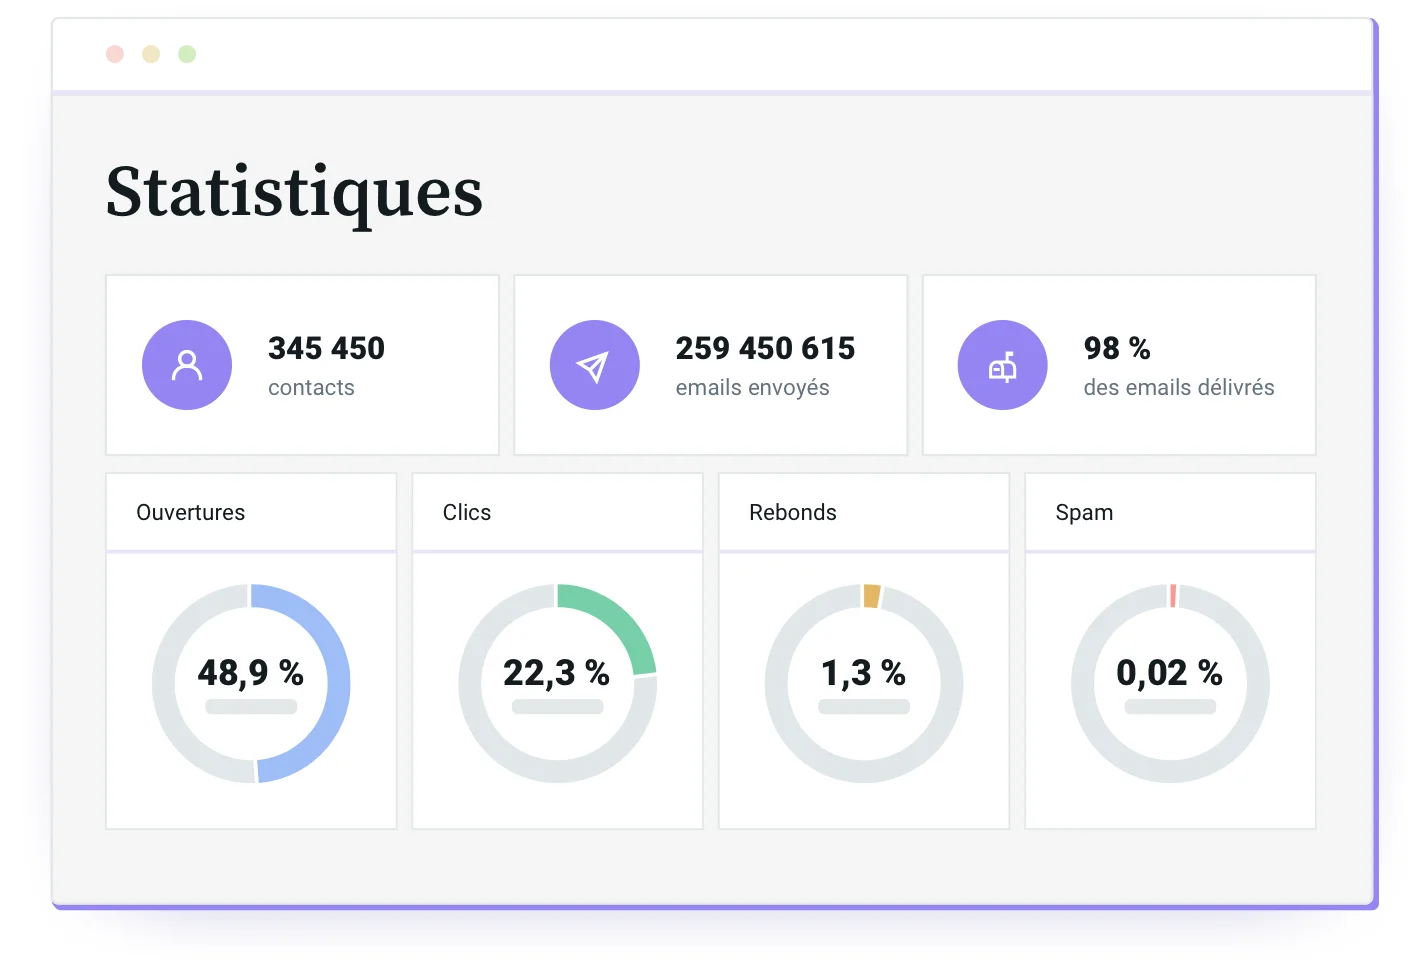Click the red window dot
This screenshot has height=964, width=1424.
(115, 54)
